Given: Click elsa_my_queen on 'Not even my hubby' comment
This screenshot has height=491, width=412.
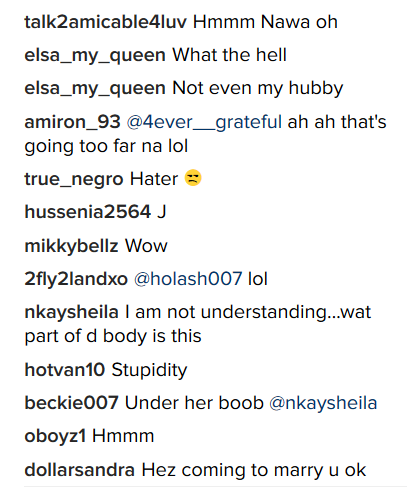Looking at the screenshot, I should click(95, 89).
